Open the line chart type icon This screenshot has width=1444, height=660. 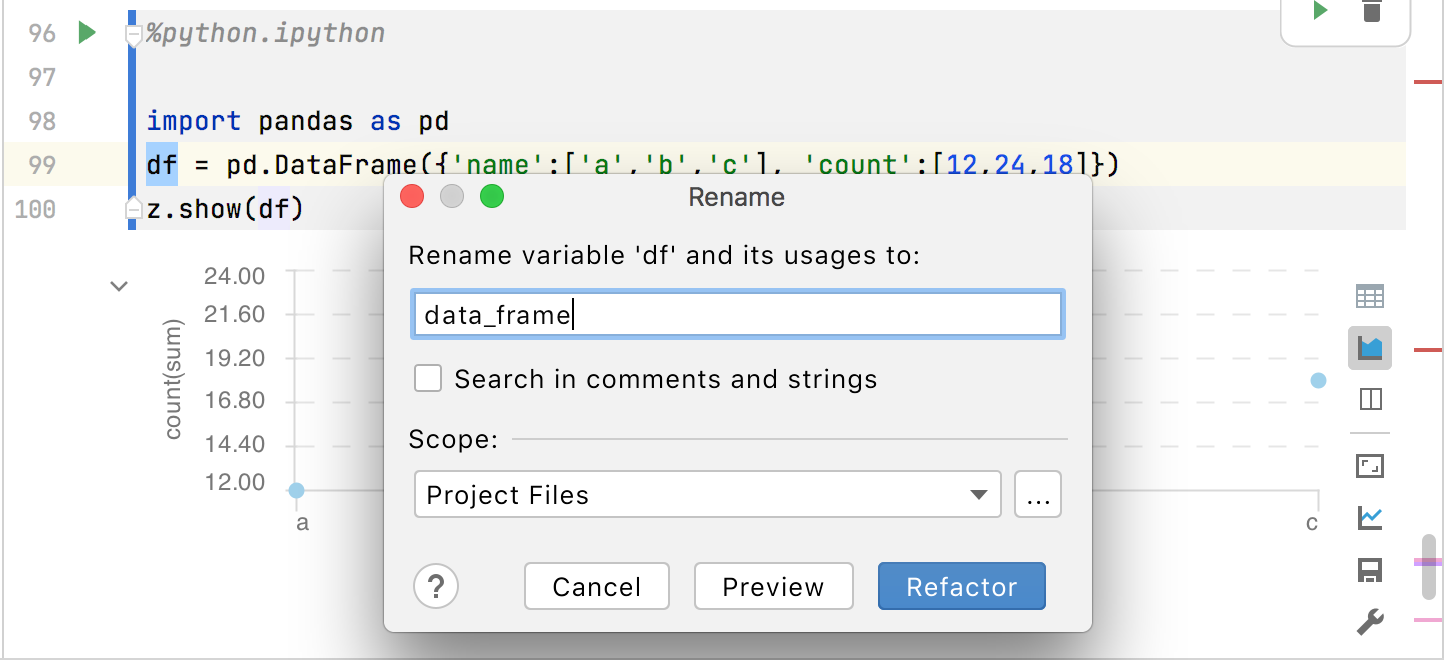(x=1369, y=519)
